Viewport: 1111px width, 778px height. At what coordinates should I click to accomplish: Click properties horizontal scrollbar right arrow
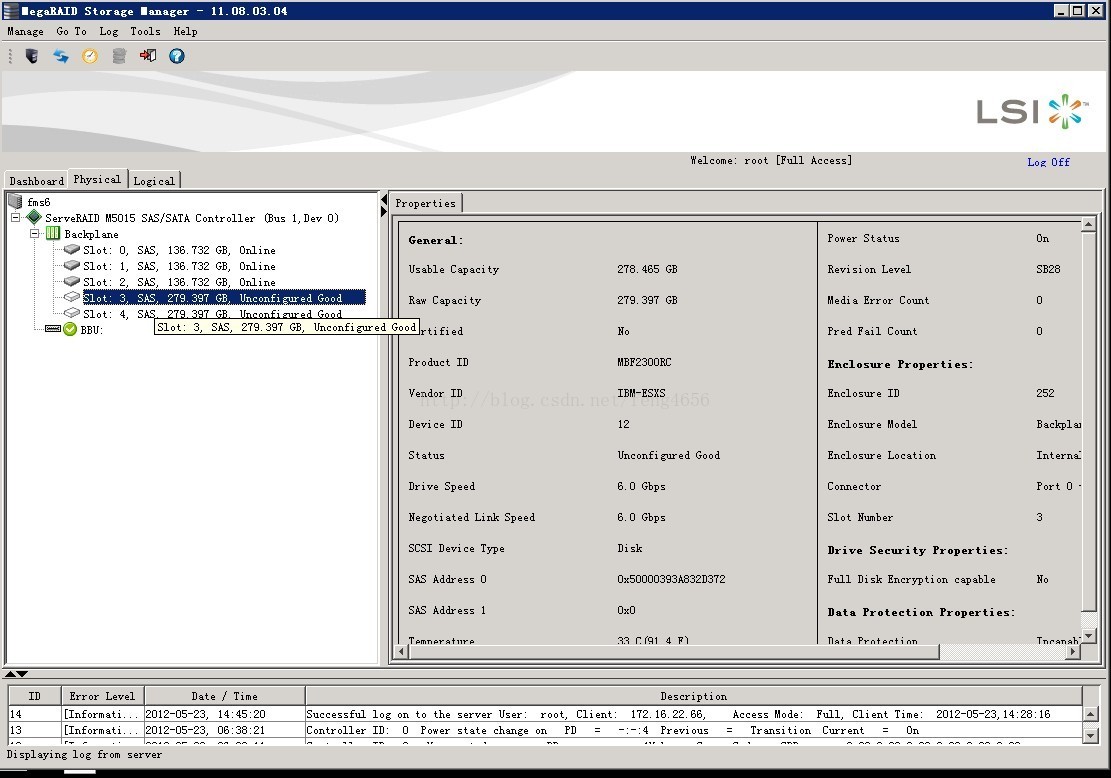point(1073,651)
